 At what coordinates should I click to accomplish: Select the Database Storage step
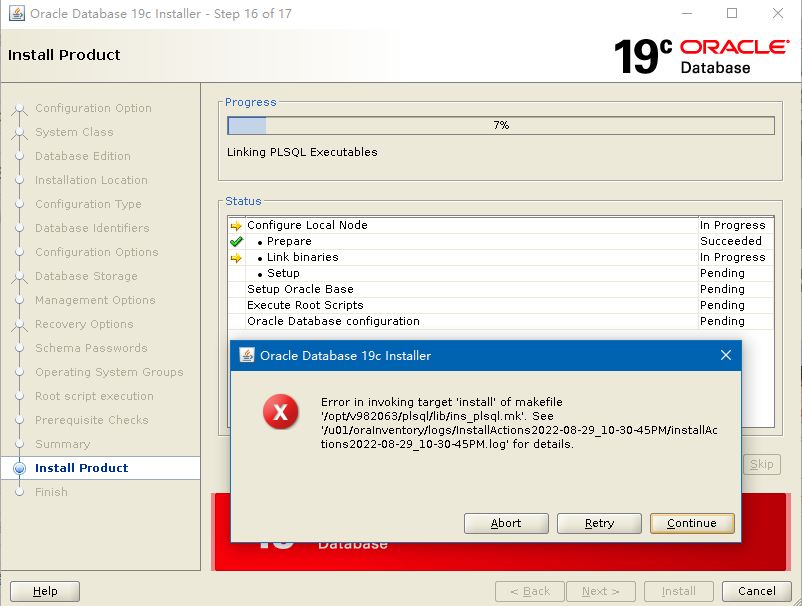click(x=86, y=276)
